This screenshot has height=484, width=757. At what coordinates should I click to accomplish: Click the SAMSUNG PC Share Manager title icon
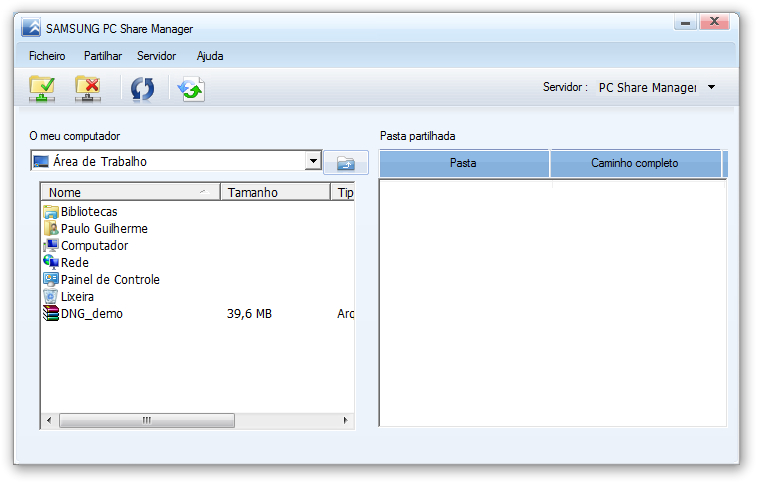pos(31,28)
